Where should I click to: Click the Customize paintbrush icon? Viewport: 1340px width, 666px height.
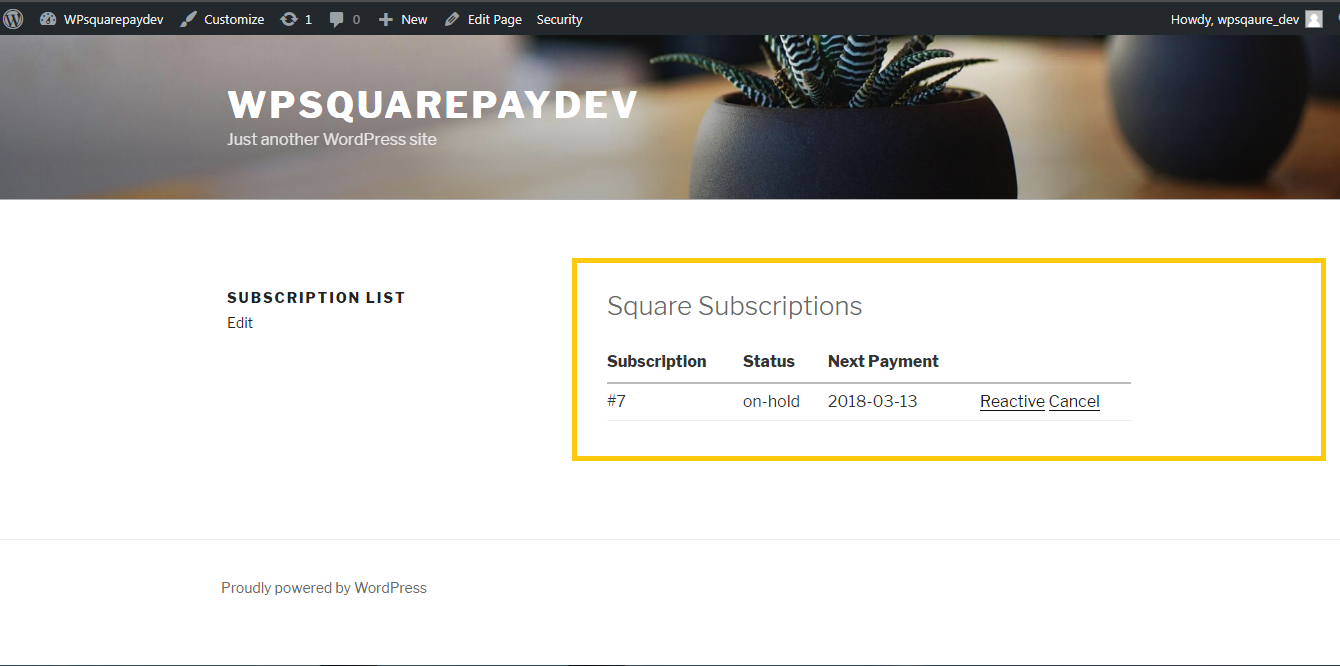pos(188,19)
